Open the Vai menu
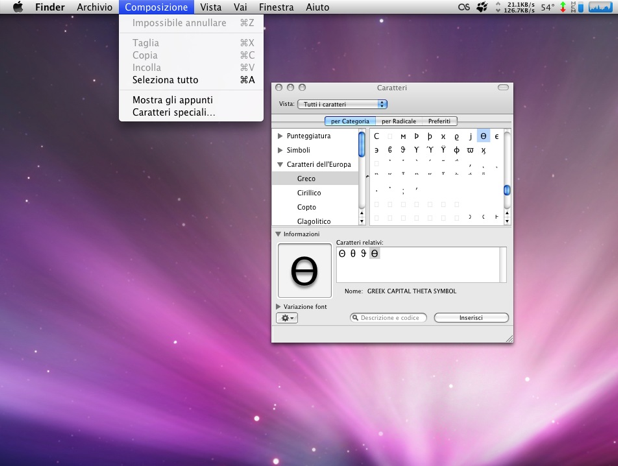The image size is (618, 466). tap(240, 7)
